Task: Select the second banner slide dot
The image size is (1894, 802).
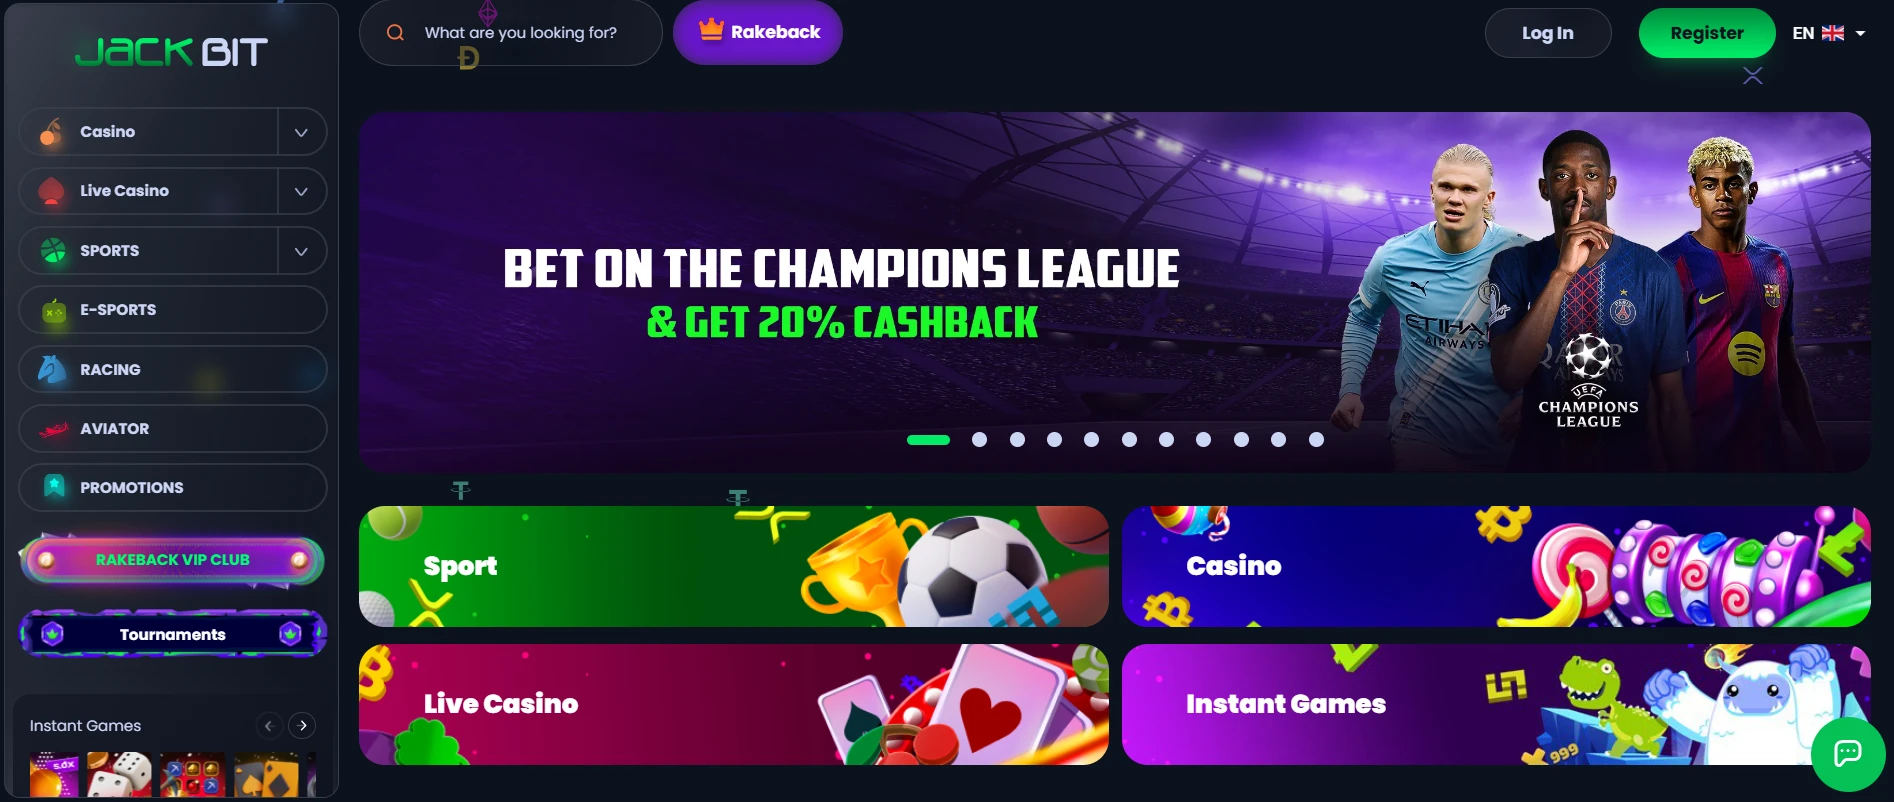Action: [x=980, y=440]
